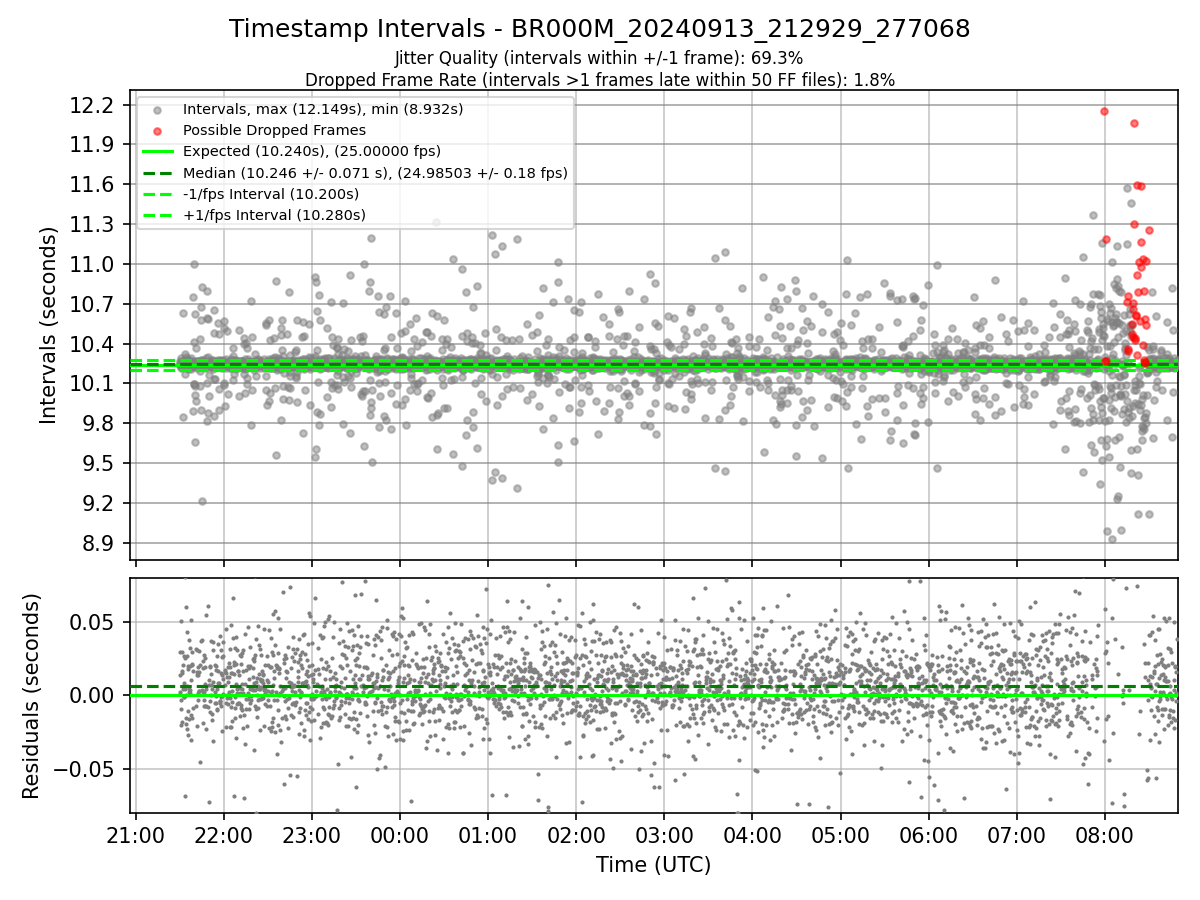Click the x-axis tick label '22:00'
The height and width of the screenshot is (900, 1200).
pos(223,833)
